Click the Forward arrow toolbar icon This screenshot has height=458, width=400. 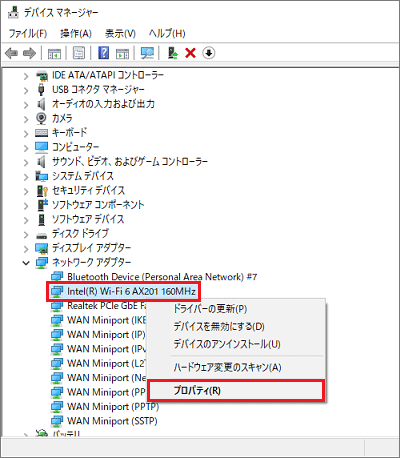(x=29, y=53)
